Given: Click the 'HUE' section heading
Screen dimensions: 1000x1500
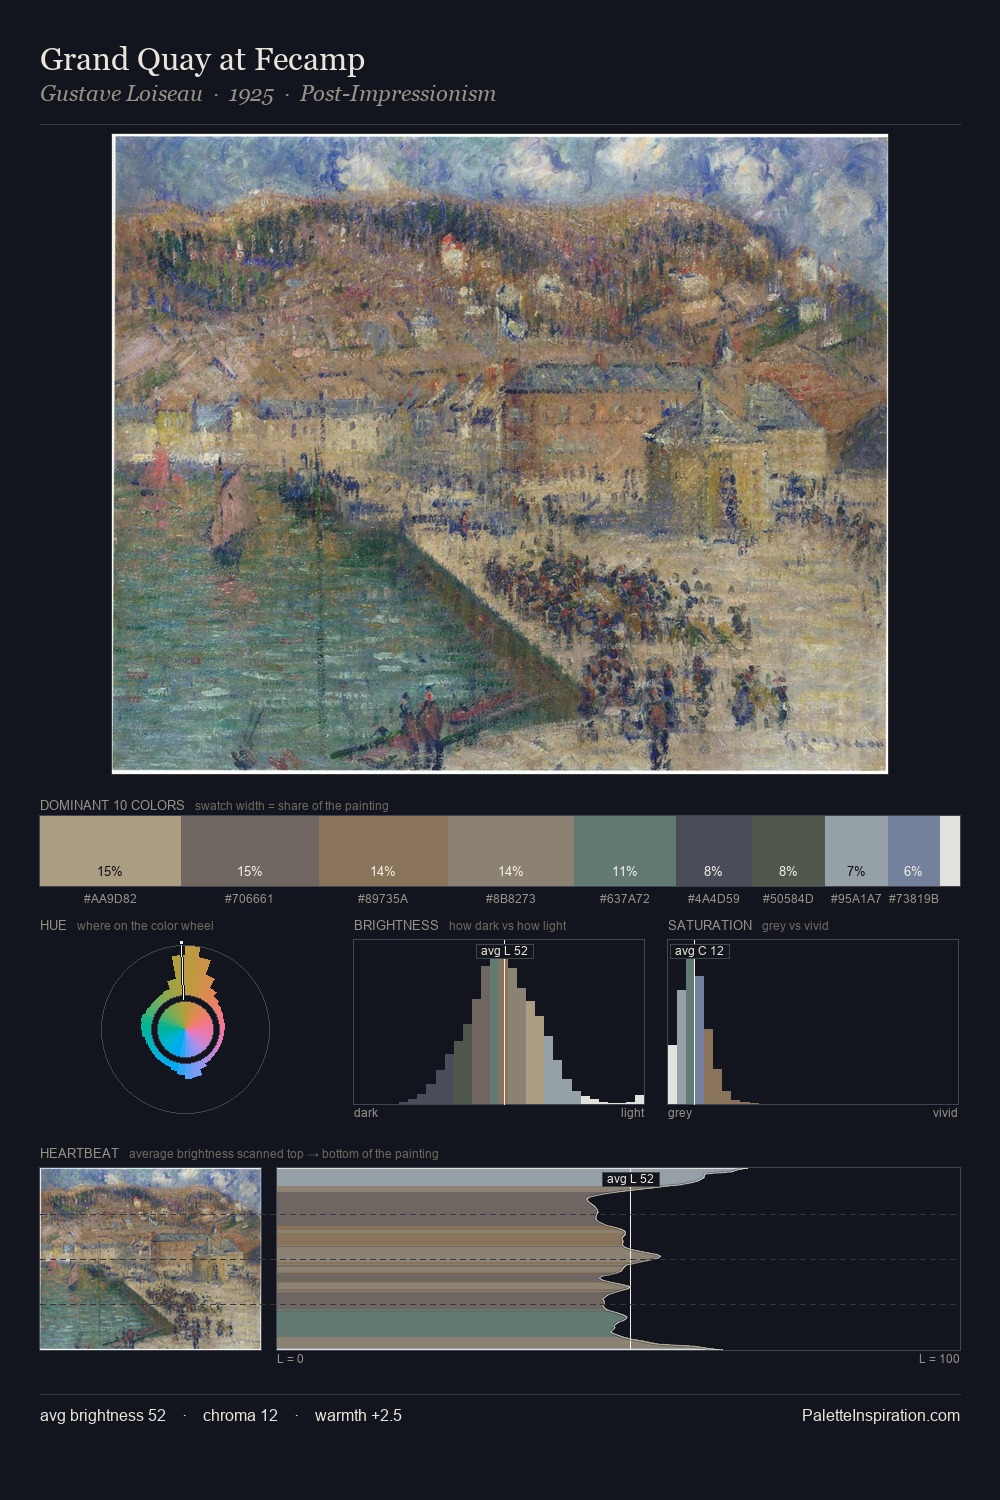Looking at the screenshot, I should click(x=53, y=925).
